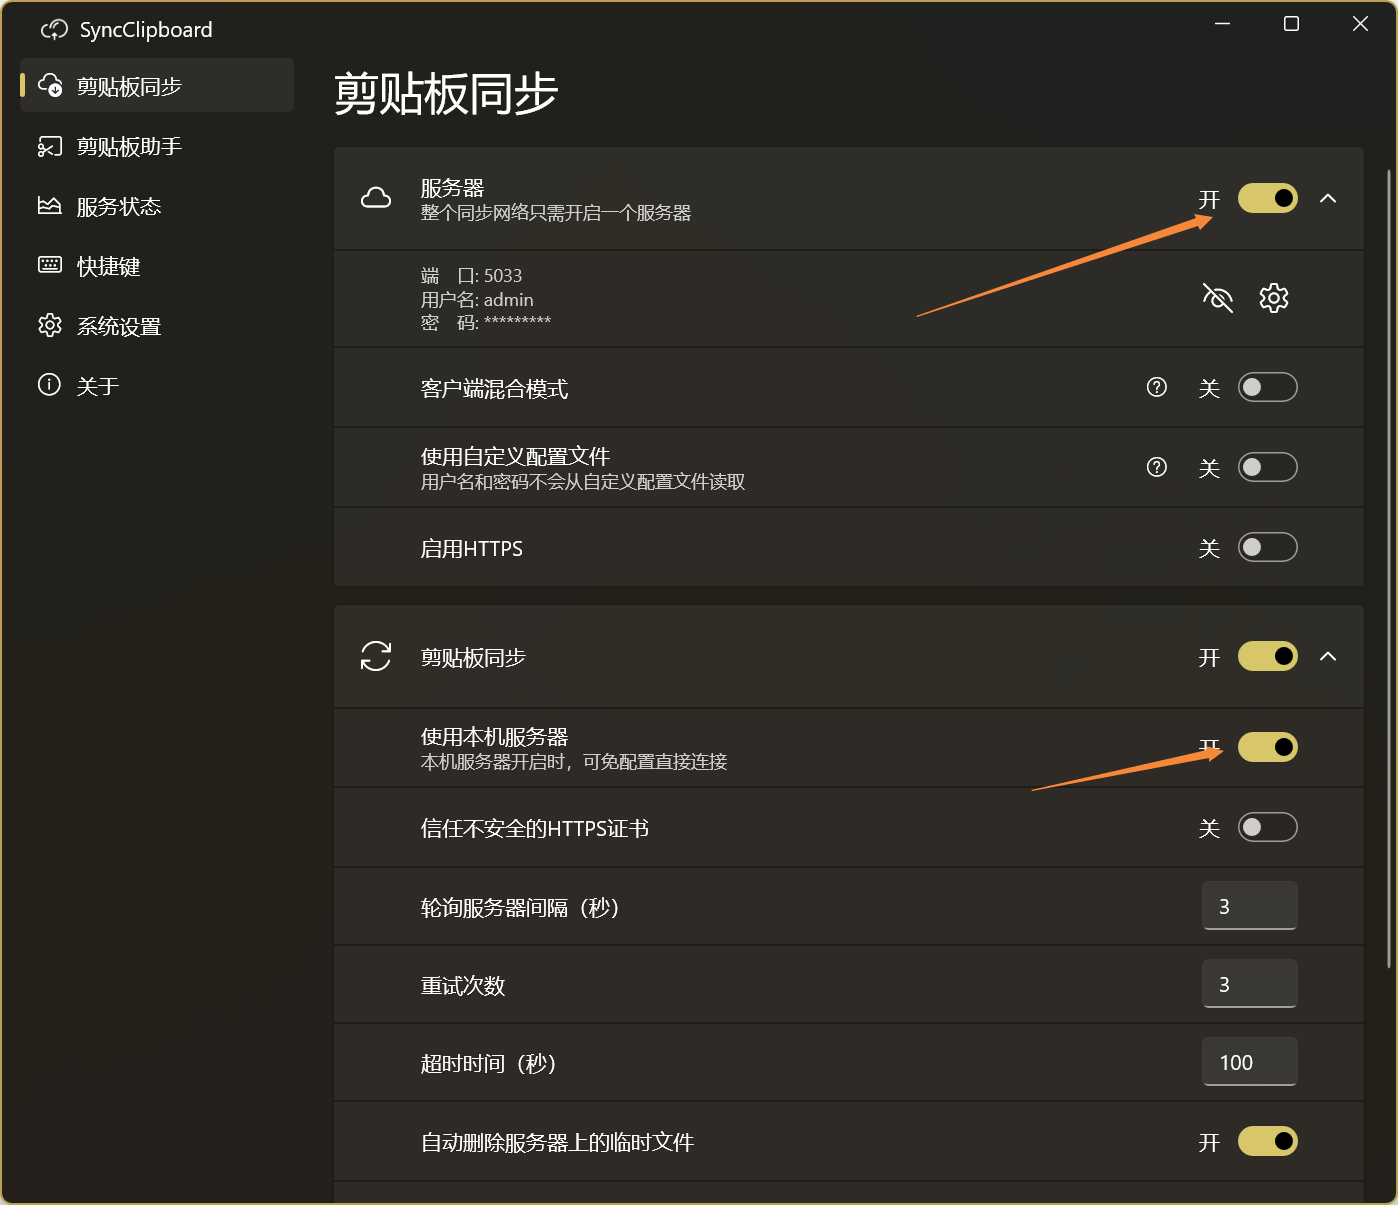The height and width of the screenshot is (1205, 1398).
Task: Click the password visibility eye icon
Action: pos(1217,298)
